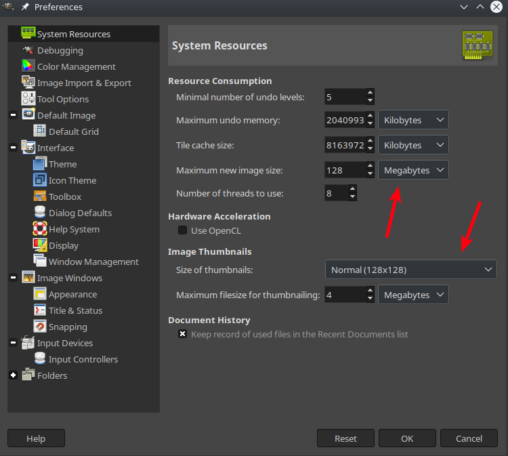The width and height of the screenshot is (508, 456).
Task: Select Window Management in the sidebar
Action: pos(93,262)
